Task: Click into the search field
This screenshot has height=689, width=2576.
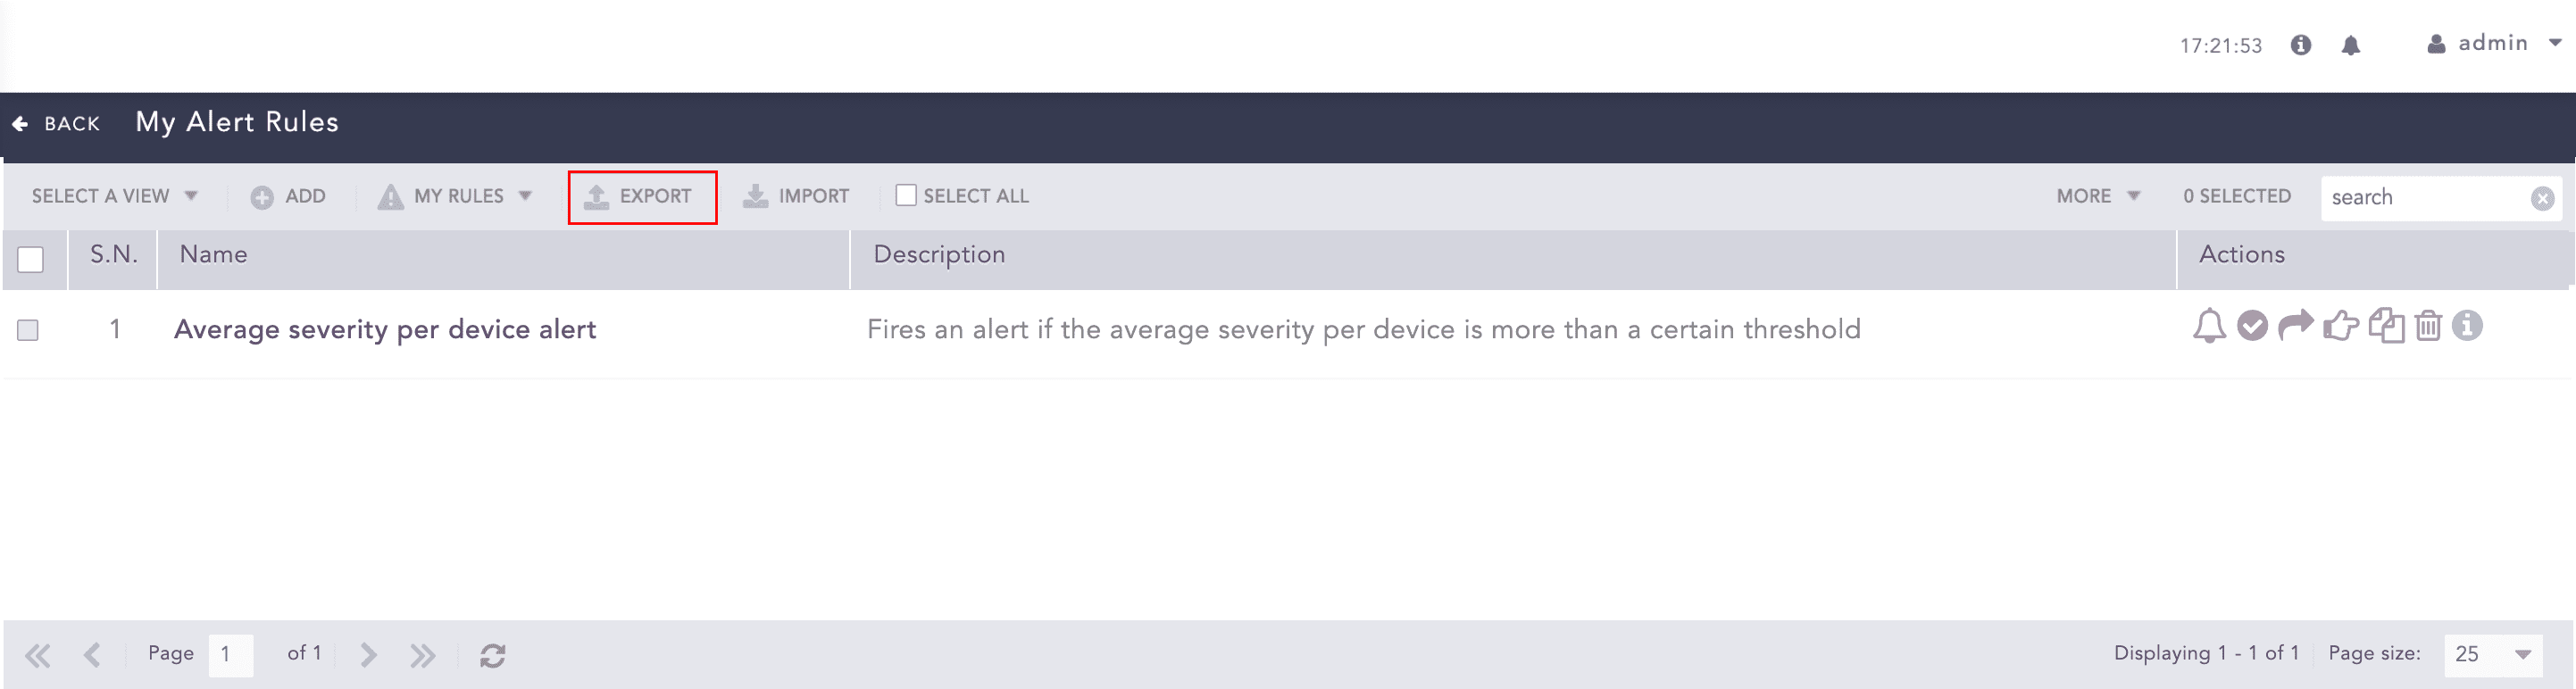Action: 2425,198
